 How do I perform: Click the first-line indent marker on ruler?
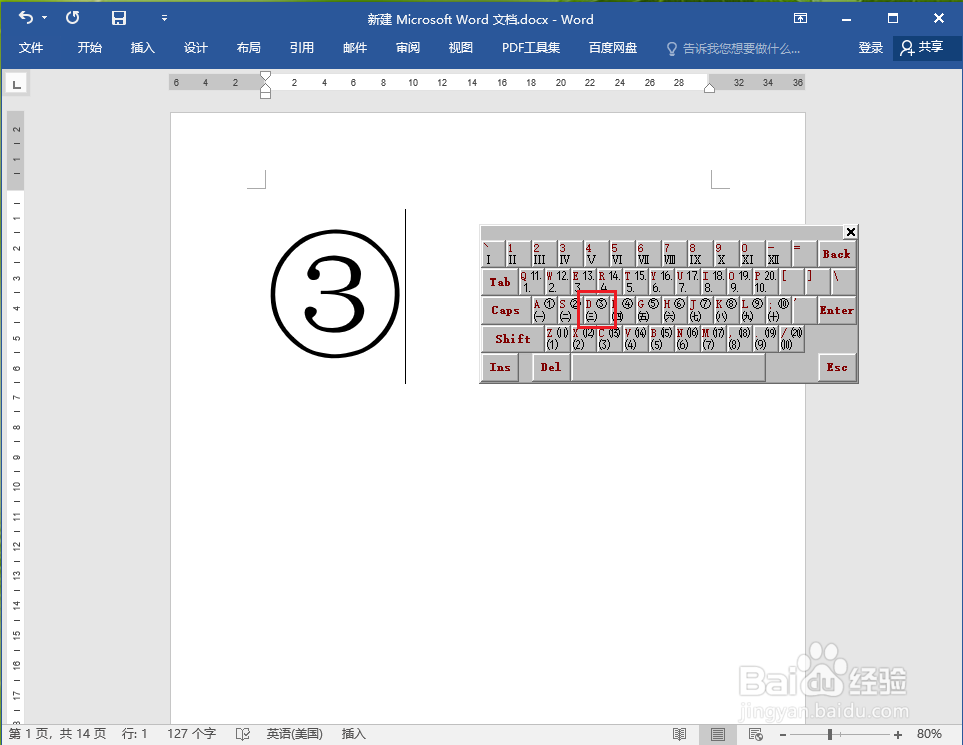click(265, 76)
